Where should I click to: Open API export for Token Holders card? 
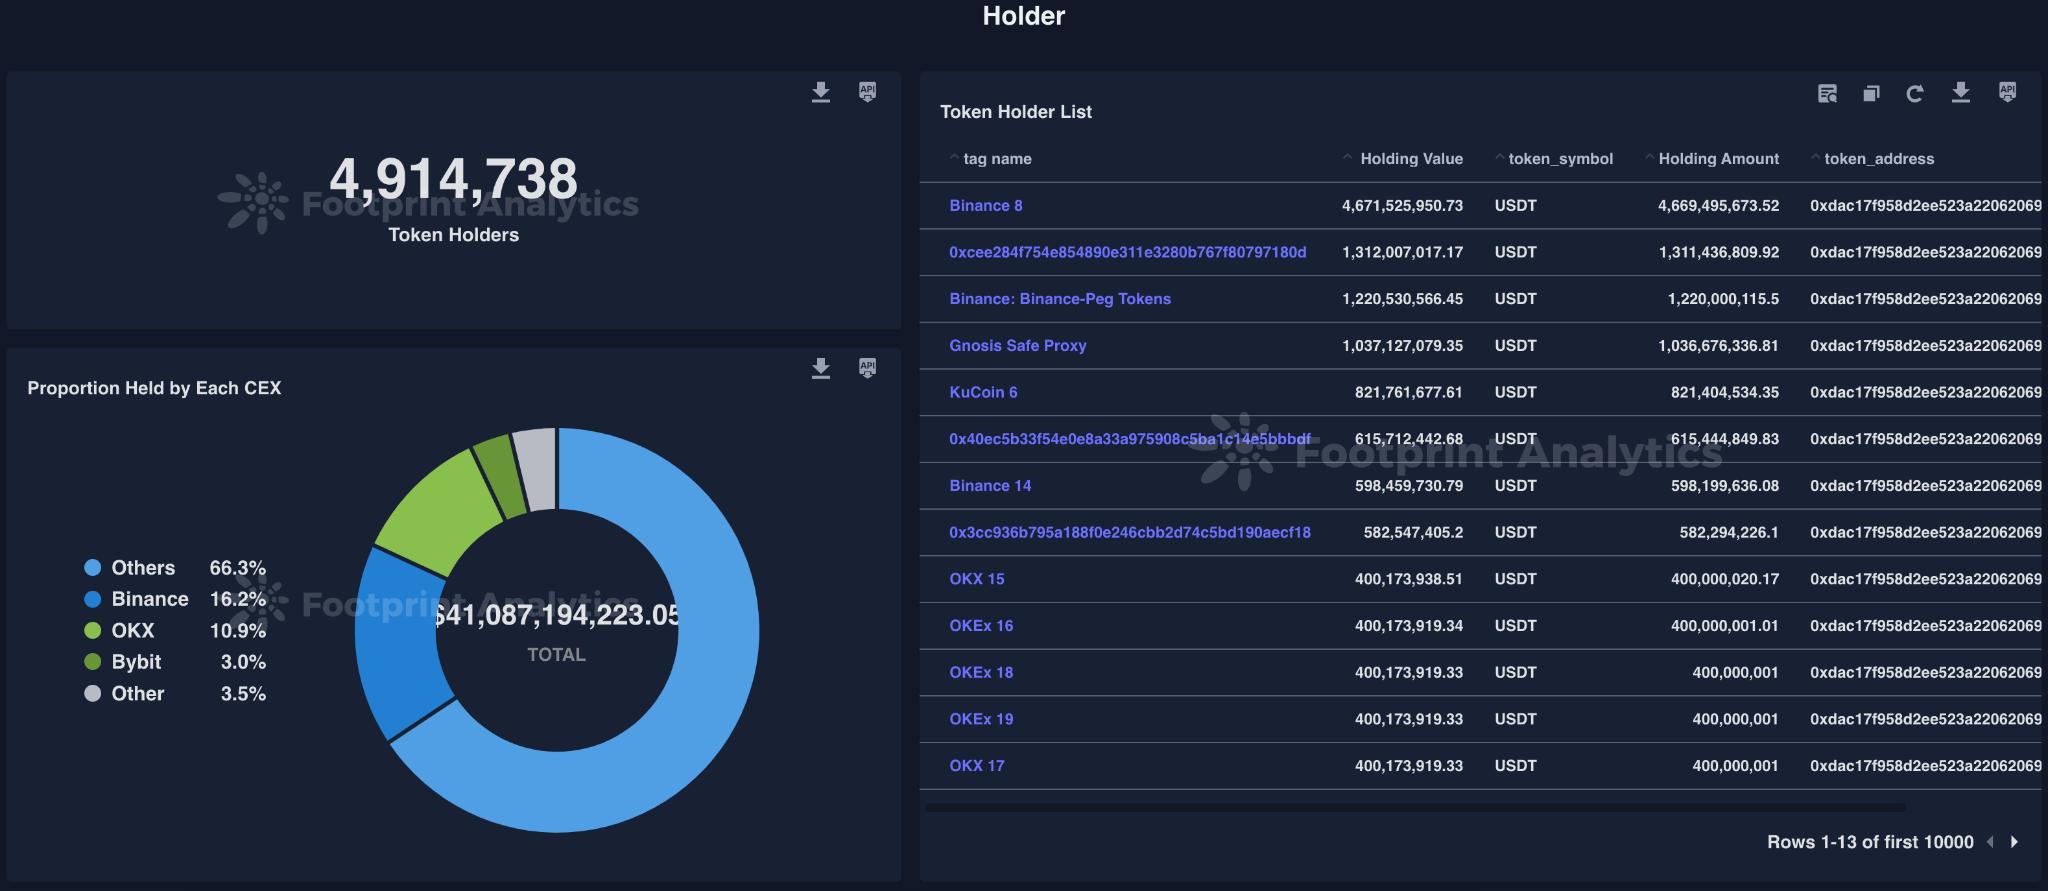pyautogui.click(x=867, y=92)
